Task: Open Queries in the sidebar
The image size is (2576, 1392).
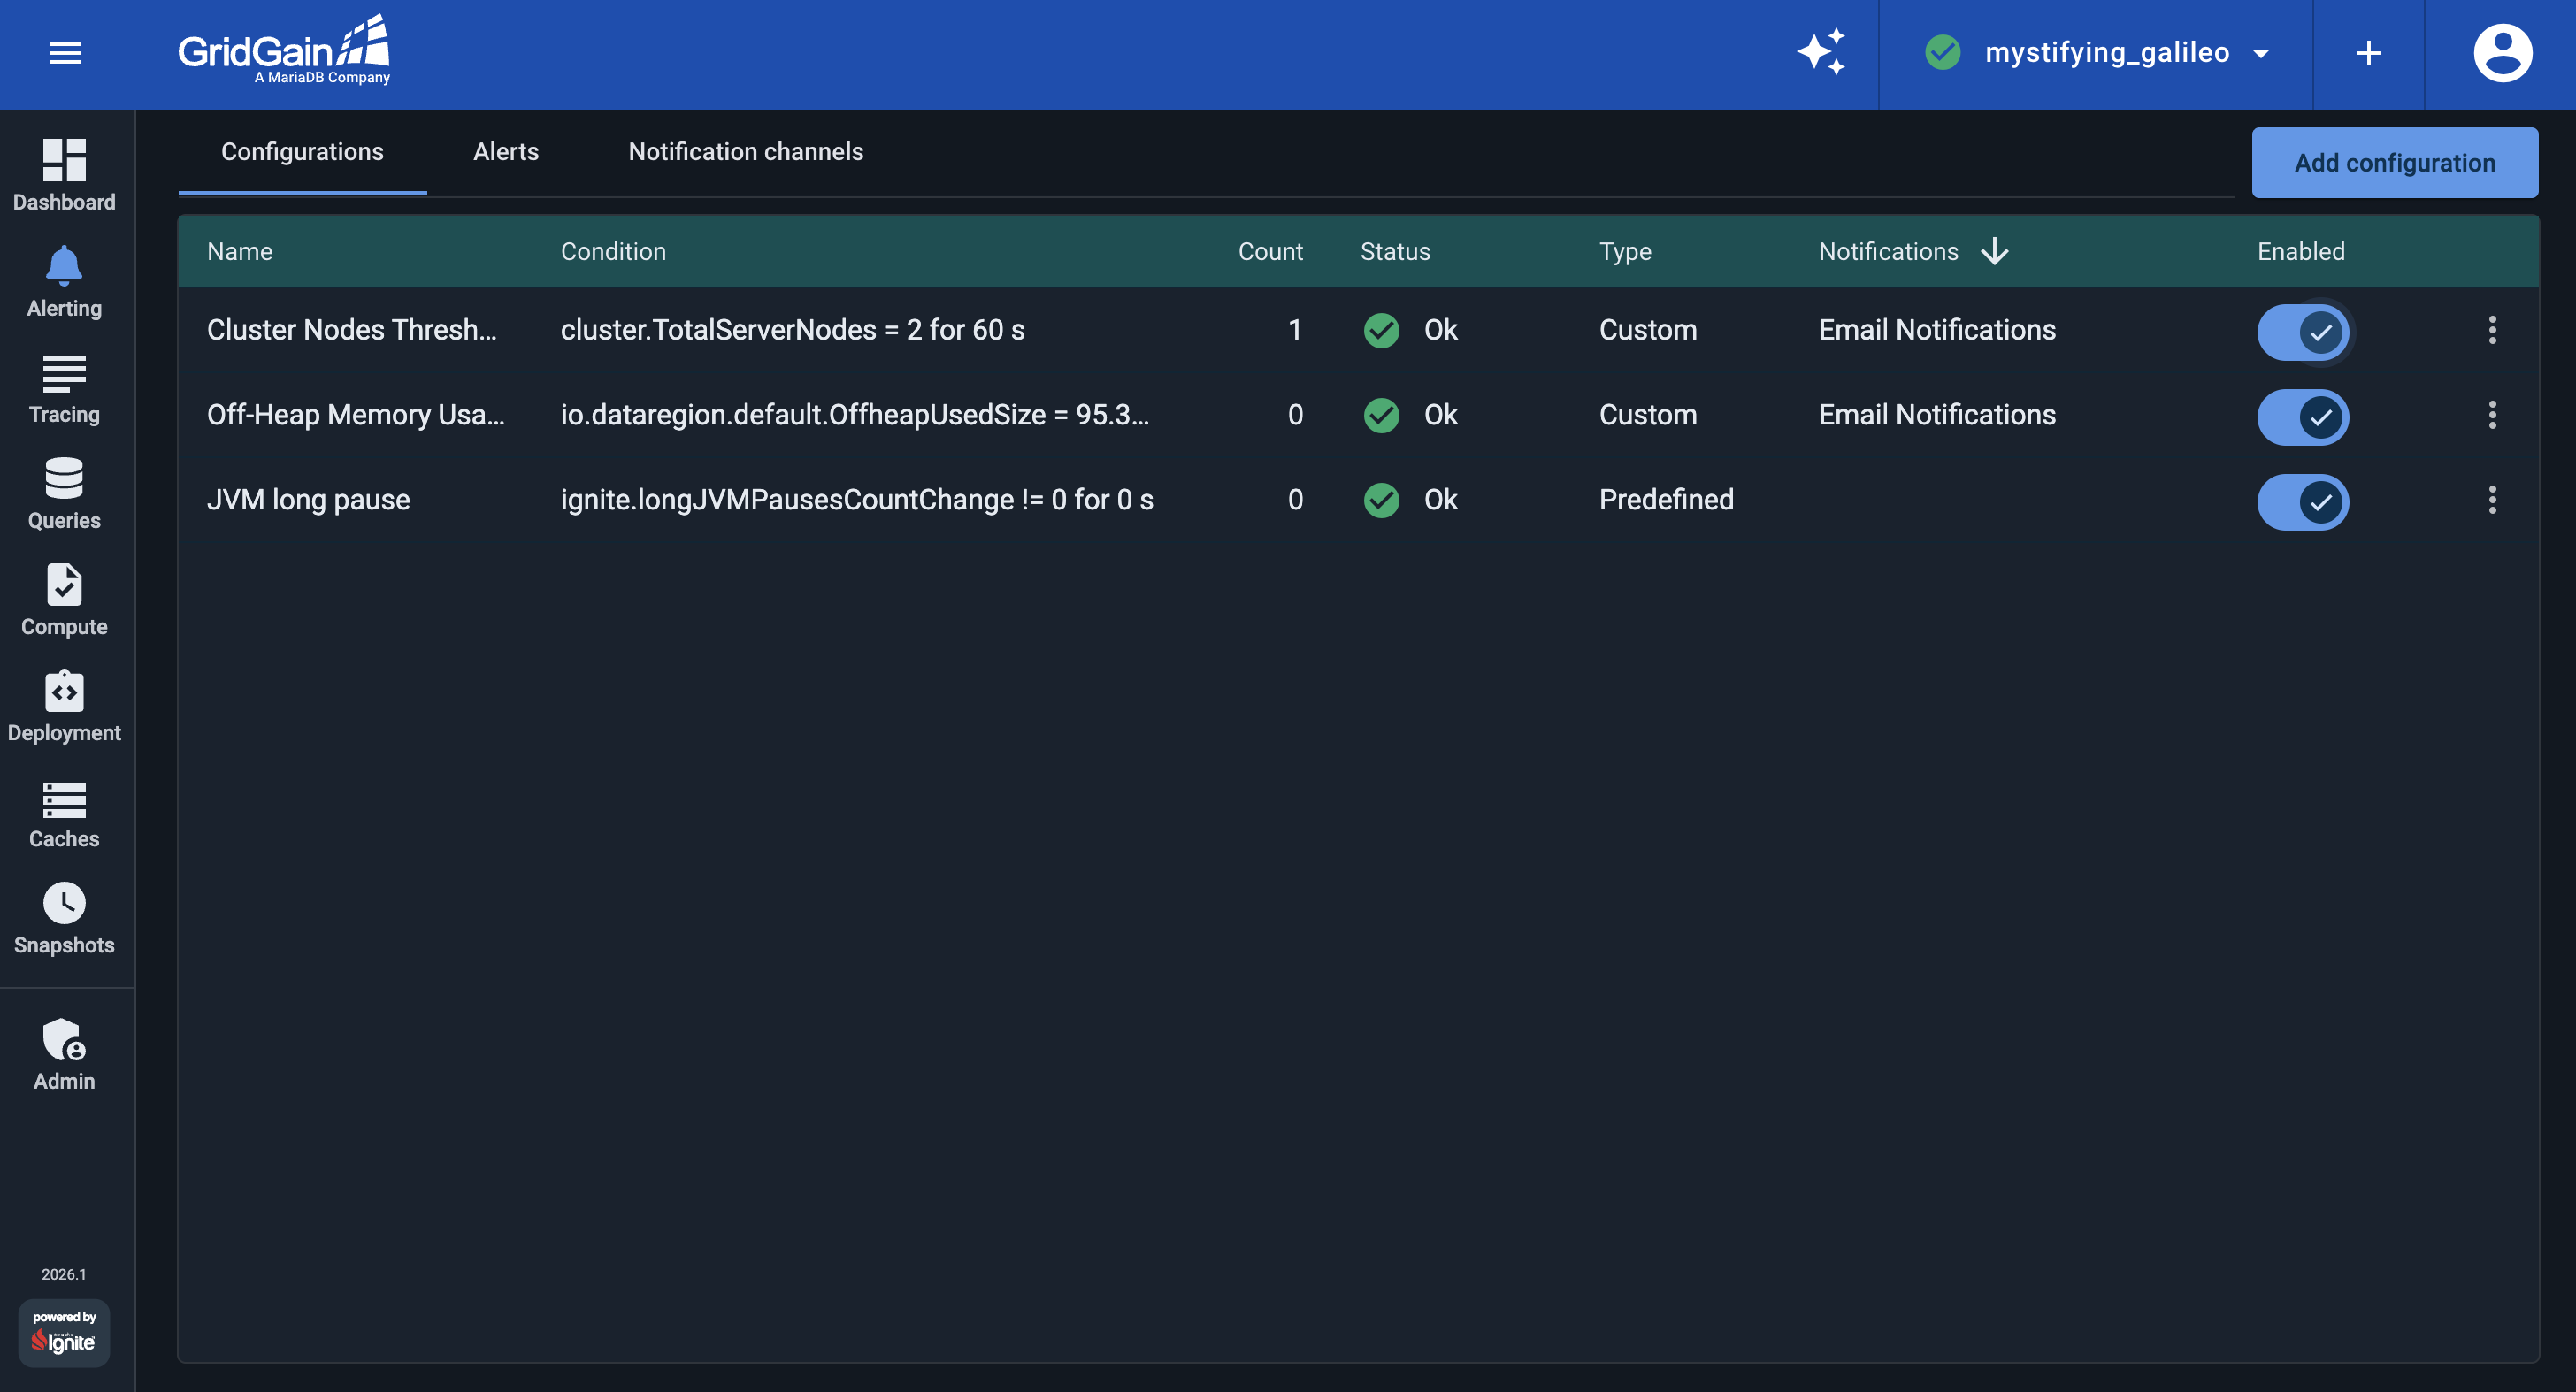Action: tap(64, 494)
